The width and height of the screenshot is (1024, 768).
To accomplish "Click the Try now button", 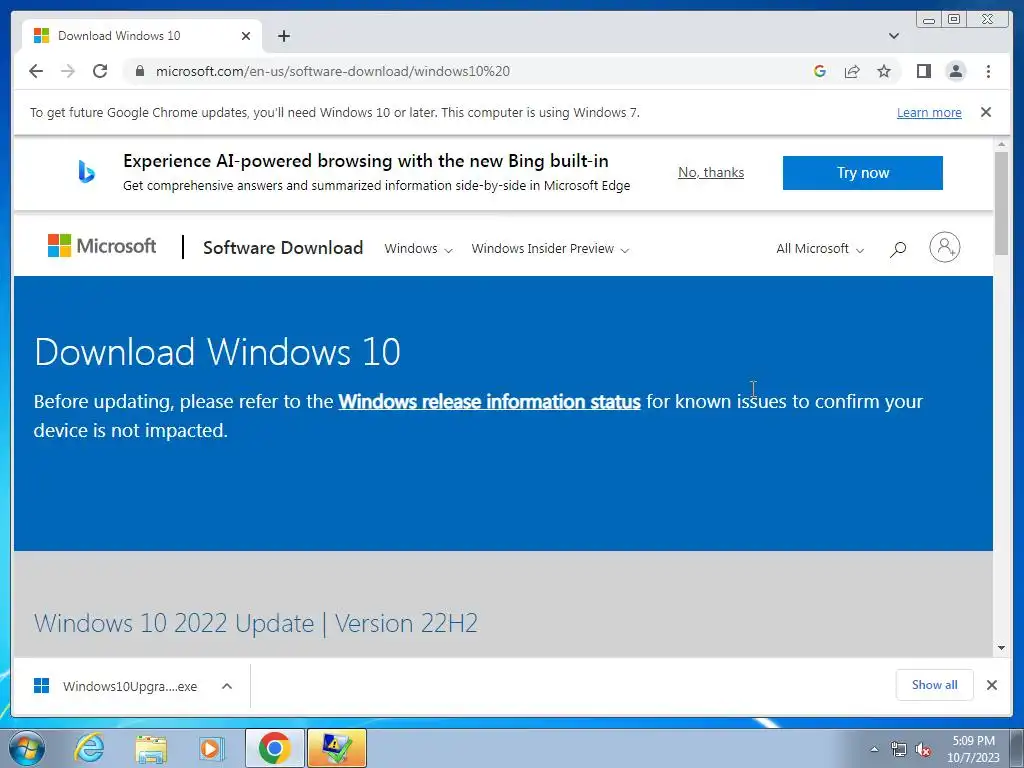I will [x=862, y=173].
